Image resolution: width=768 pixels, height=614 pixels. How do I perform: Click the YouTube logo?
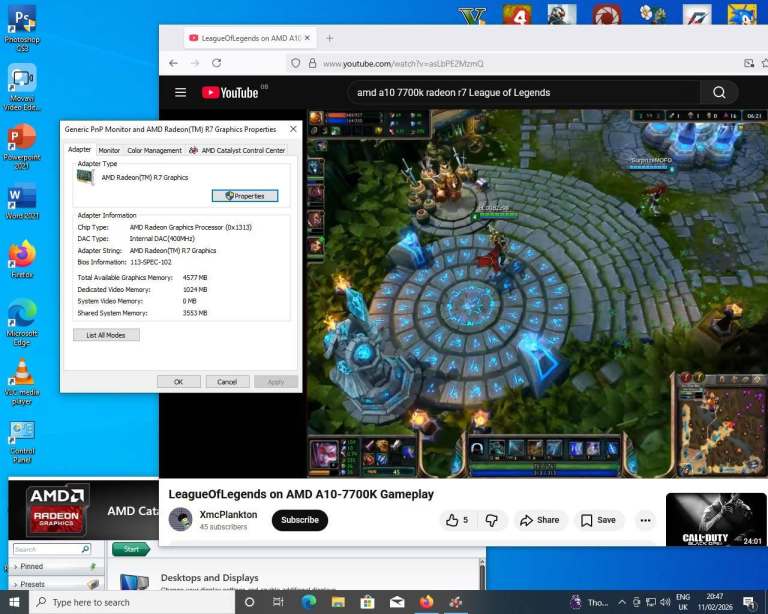point(231,93)
